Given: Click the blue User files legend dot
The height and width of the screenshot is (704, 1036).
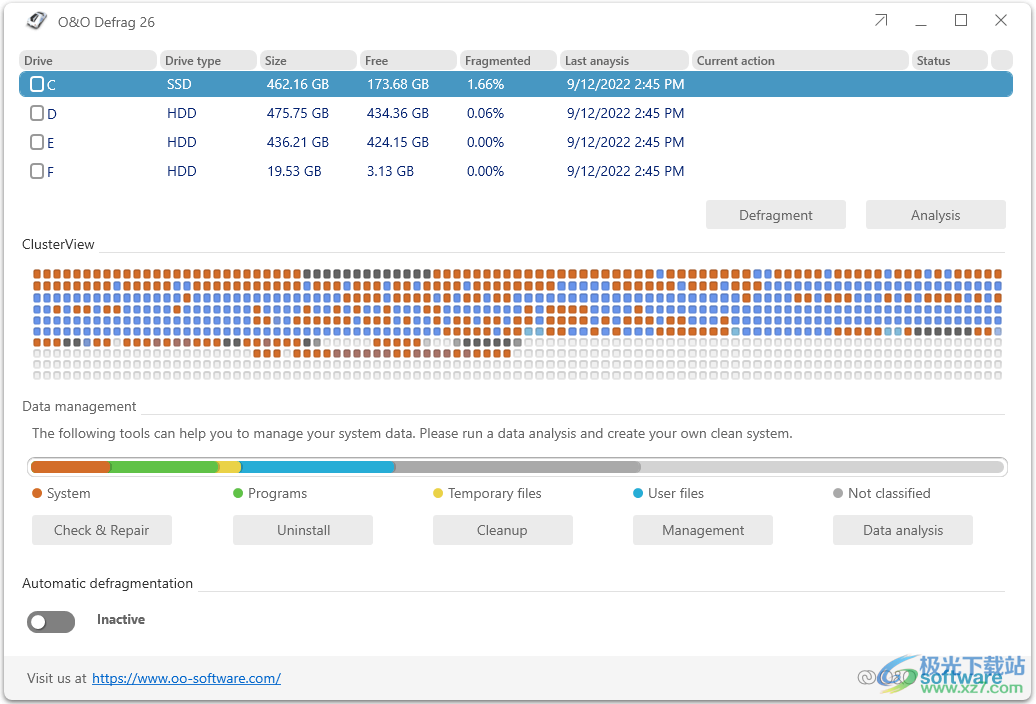Looking at the screenshot, I should click(638, 493).
